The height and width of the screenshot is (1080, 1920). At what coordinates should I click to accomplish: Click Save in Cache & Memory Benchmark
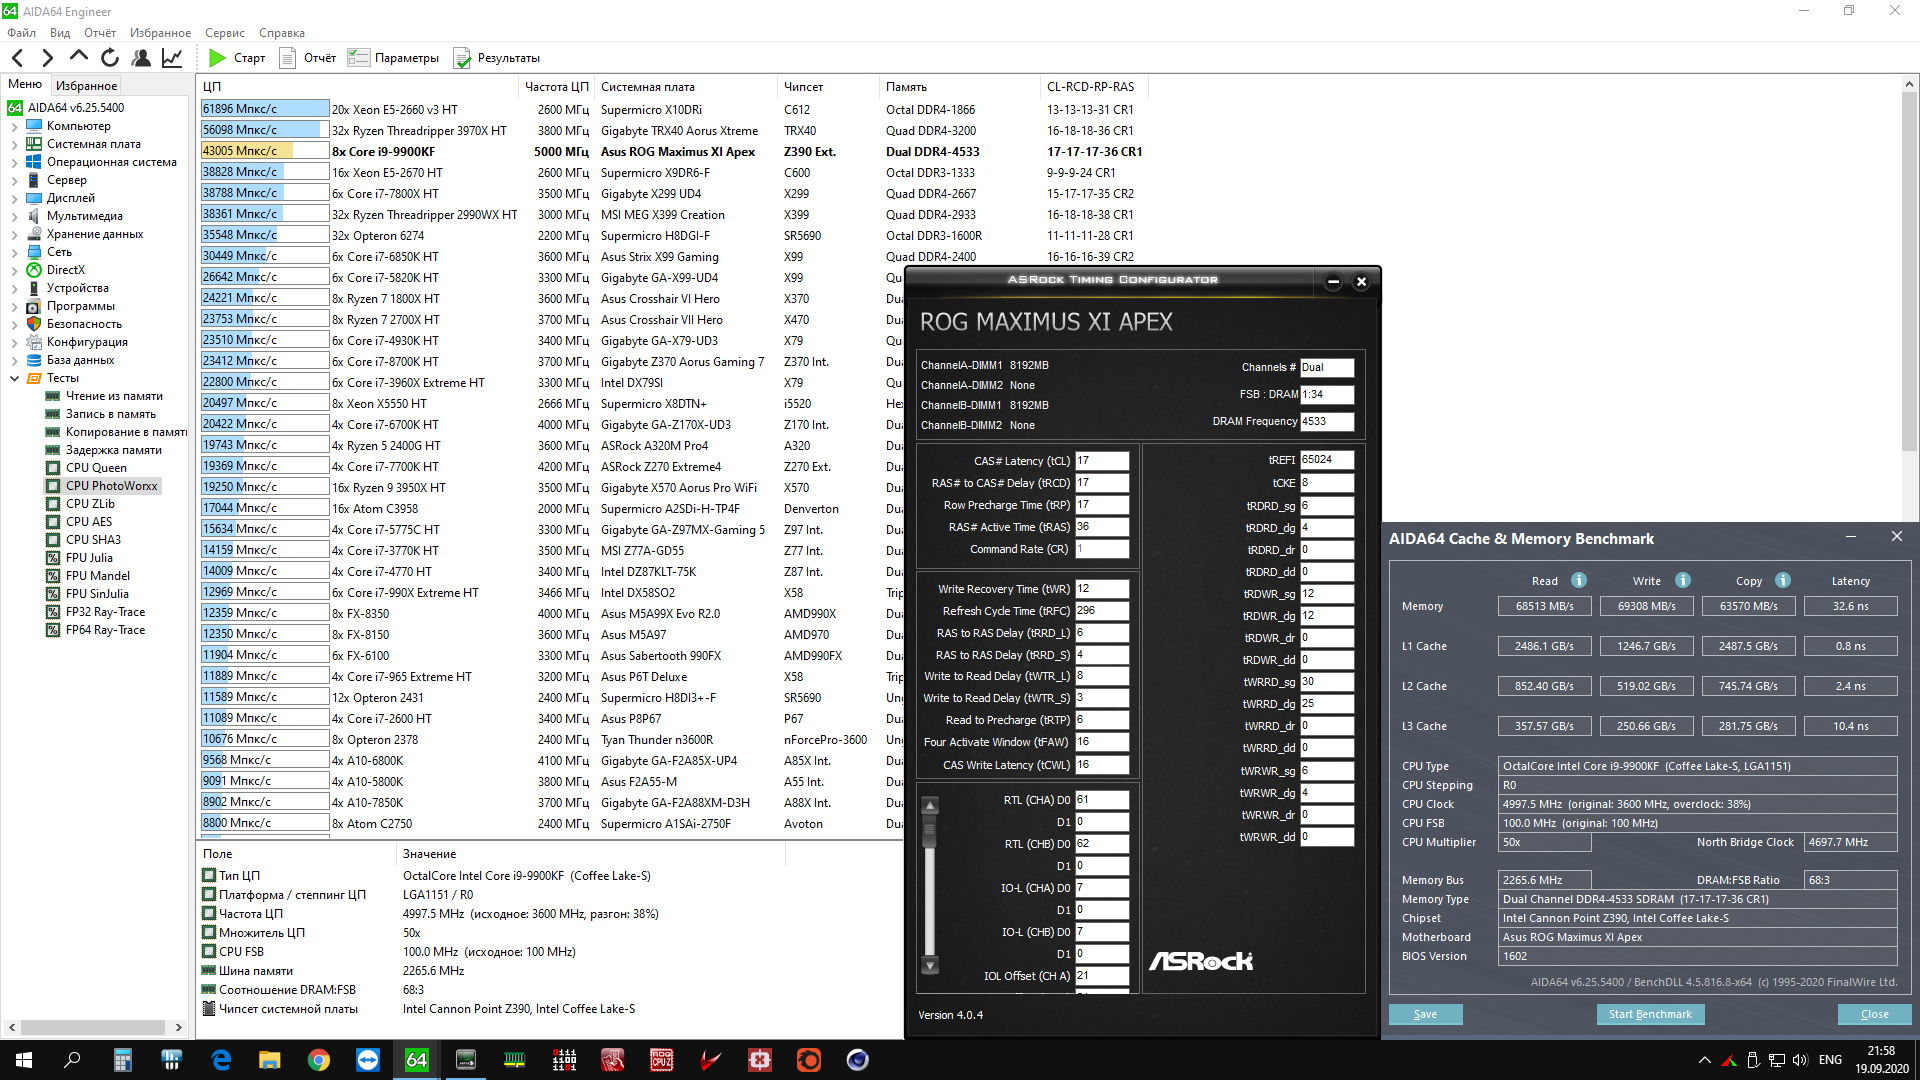tap(1425, 1014)
